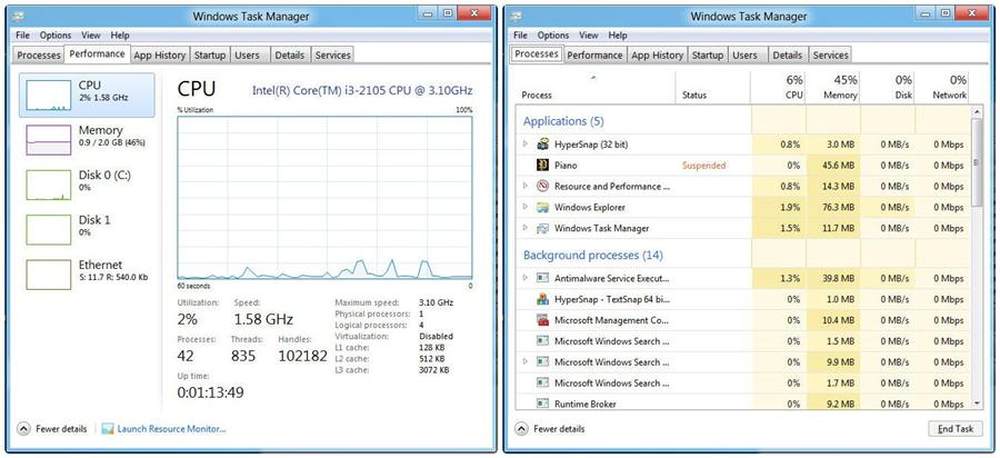
Task: Click the Runtime Broker process icon
Action: [x=544, y=404]
